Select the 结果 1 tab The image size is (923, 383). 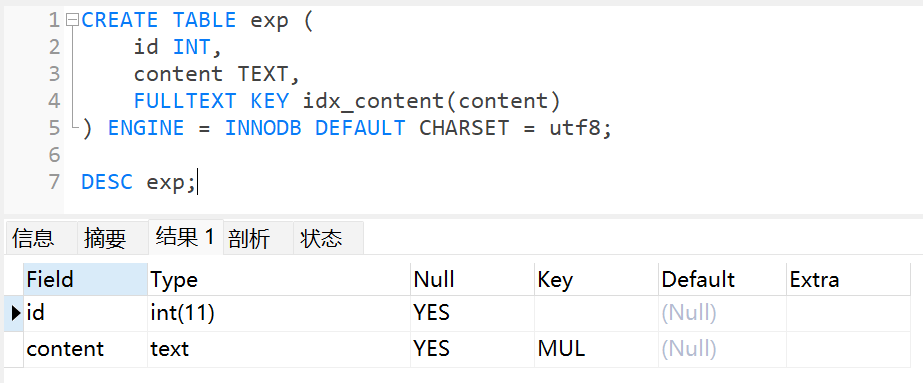[x=185, y=237]
